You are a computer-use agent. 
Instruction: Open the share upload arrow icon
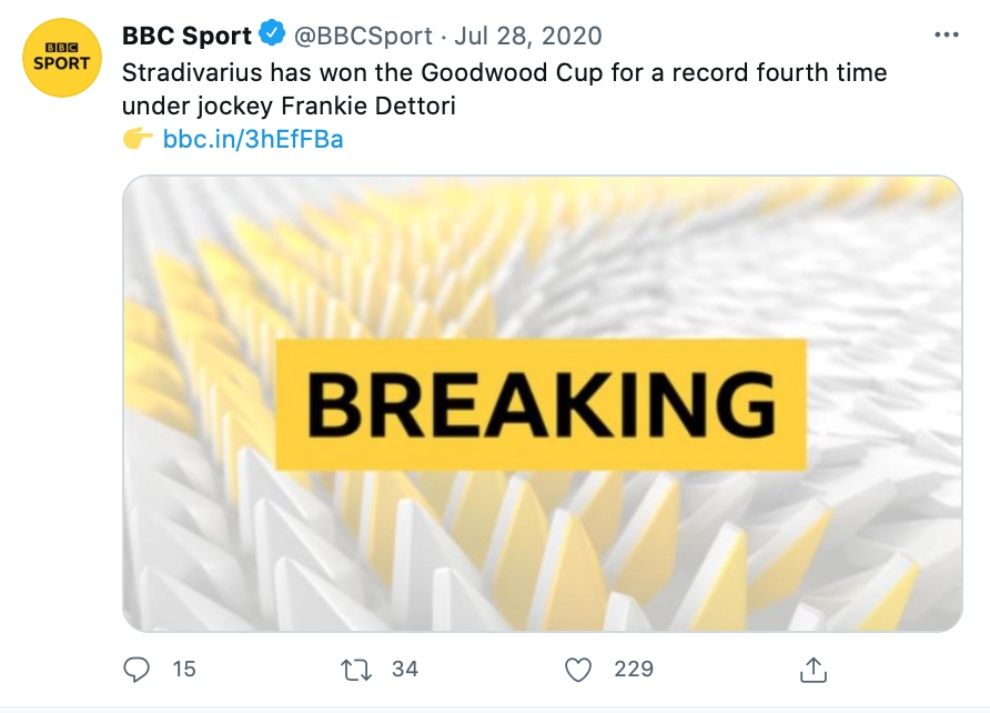[x=813, y=669]
